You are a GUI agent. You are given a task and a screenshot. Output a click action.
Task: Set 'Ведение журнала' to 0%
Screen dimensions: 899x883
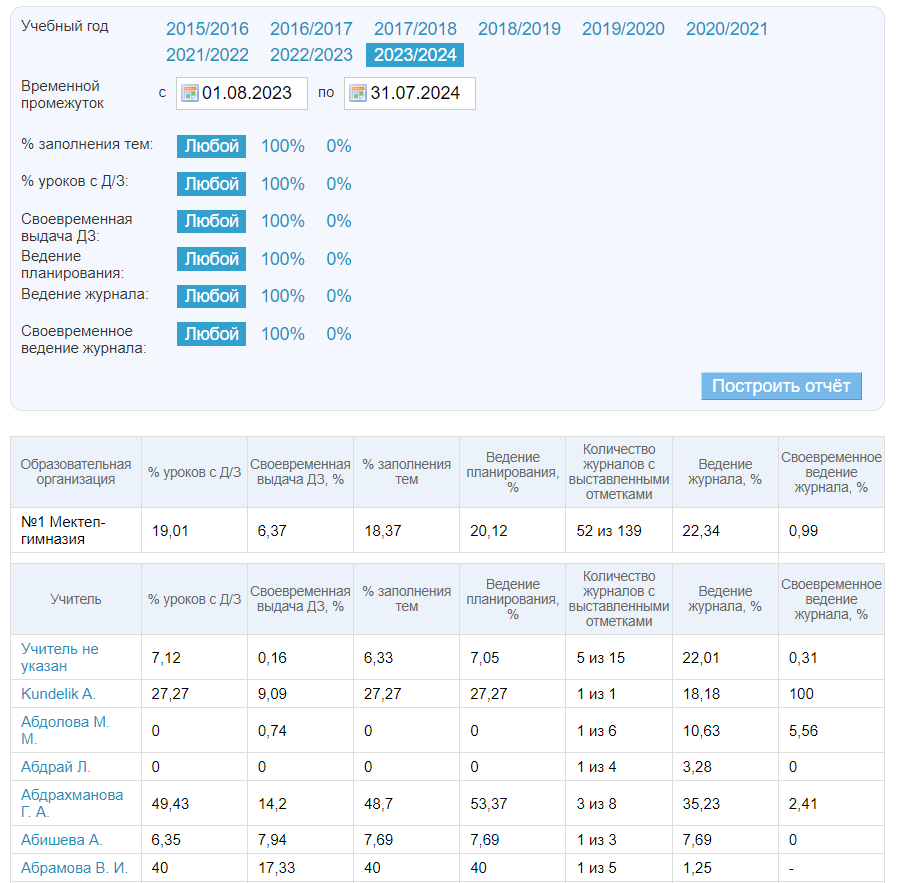tap(338, 296)
